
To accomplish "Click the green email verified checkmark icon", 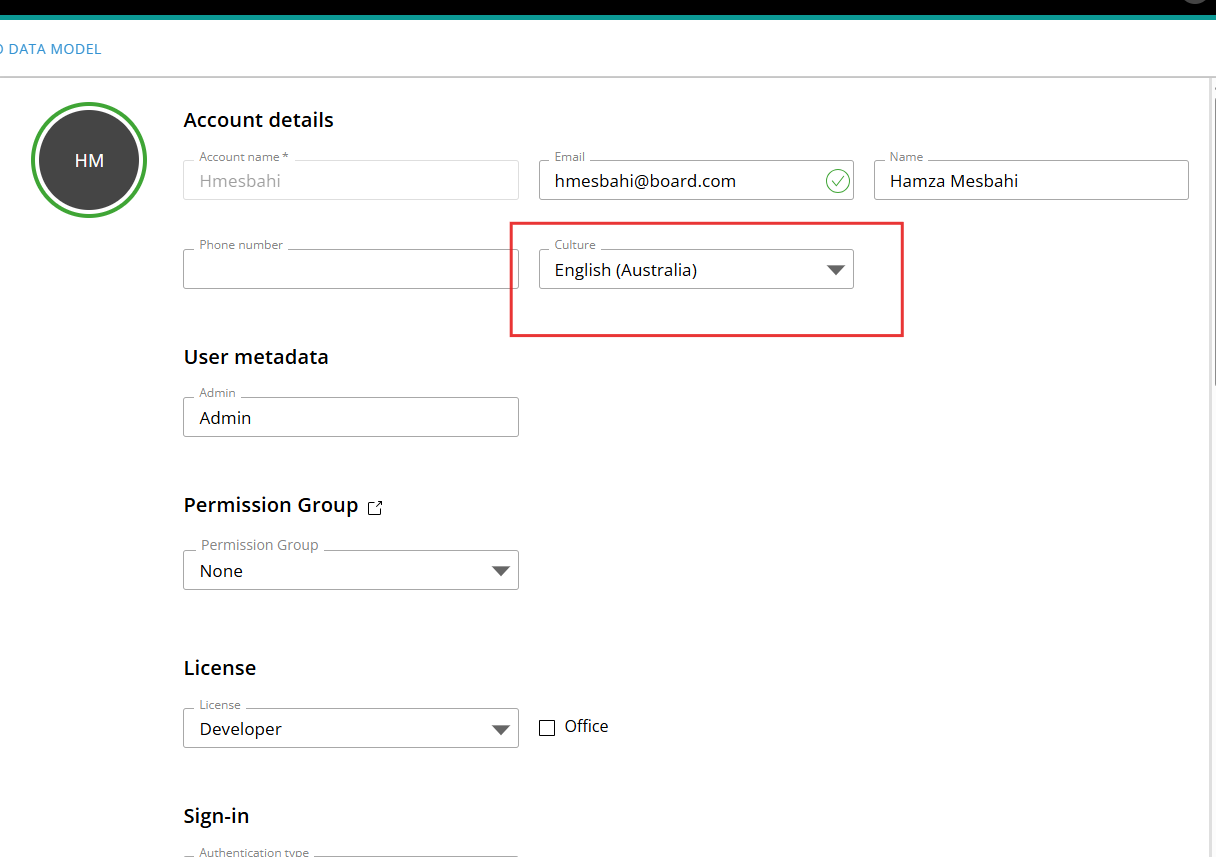I will [837, 181].
